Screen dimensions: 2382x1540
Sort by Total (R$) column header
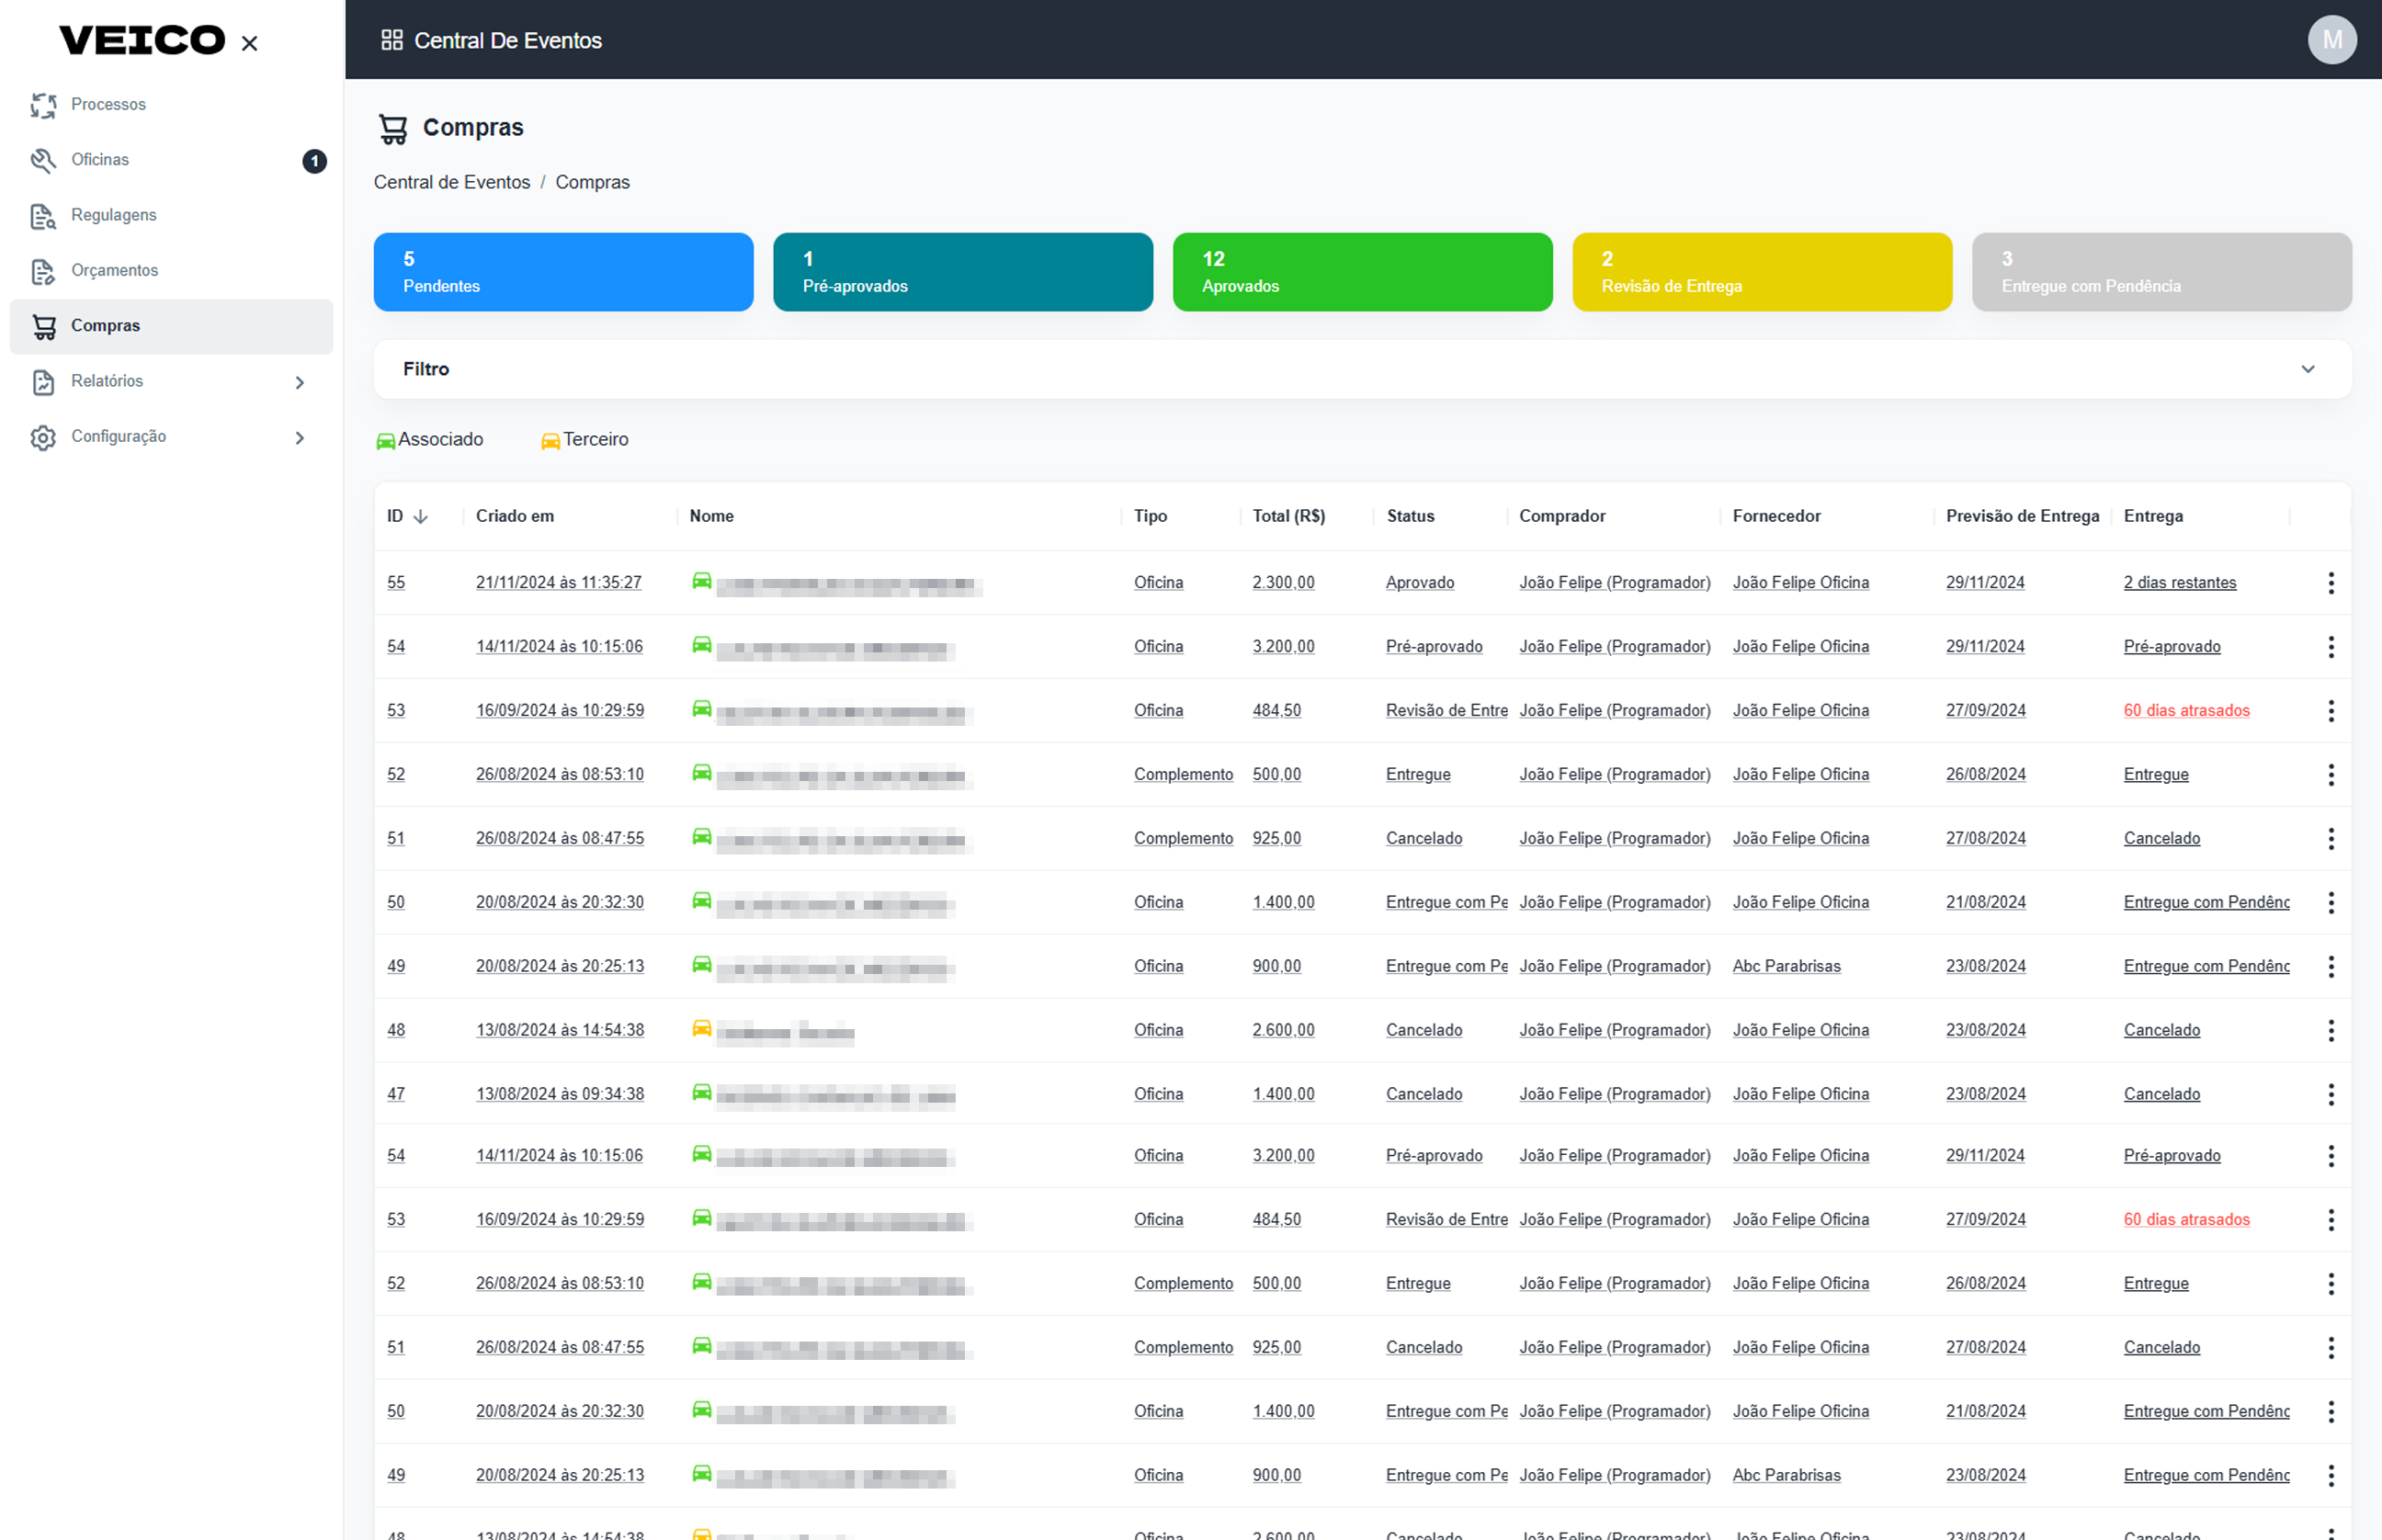click(x=1288, y=516)
